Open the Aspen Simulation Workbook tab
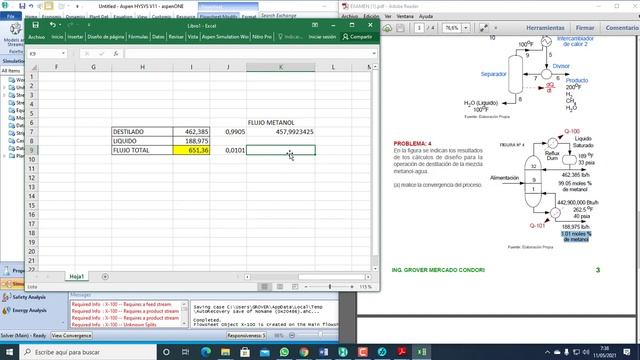 (225, 37)
